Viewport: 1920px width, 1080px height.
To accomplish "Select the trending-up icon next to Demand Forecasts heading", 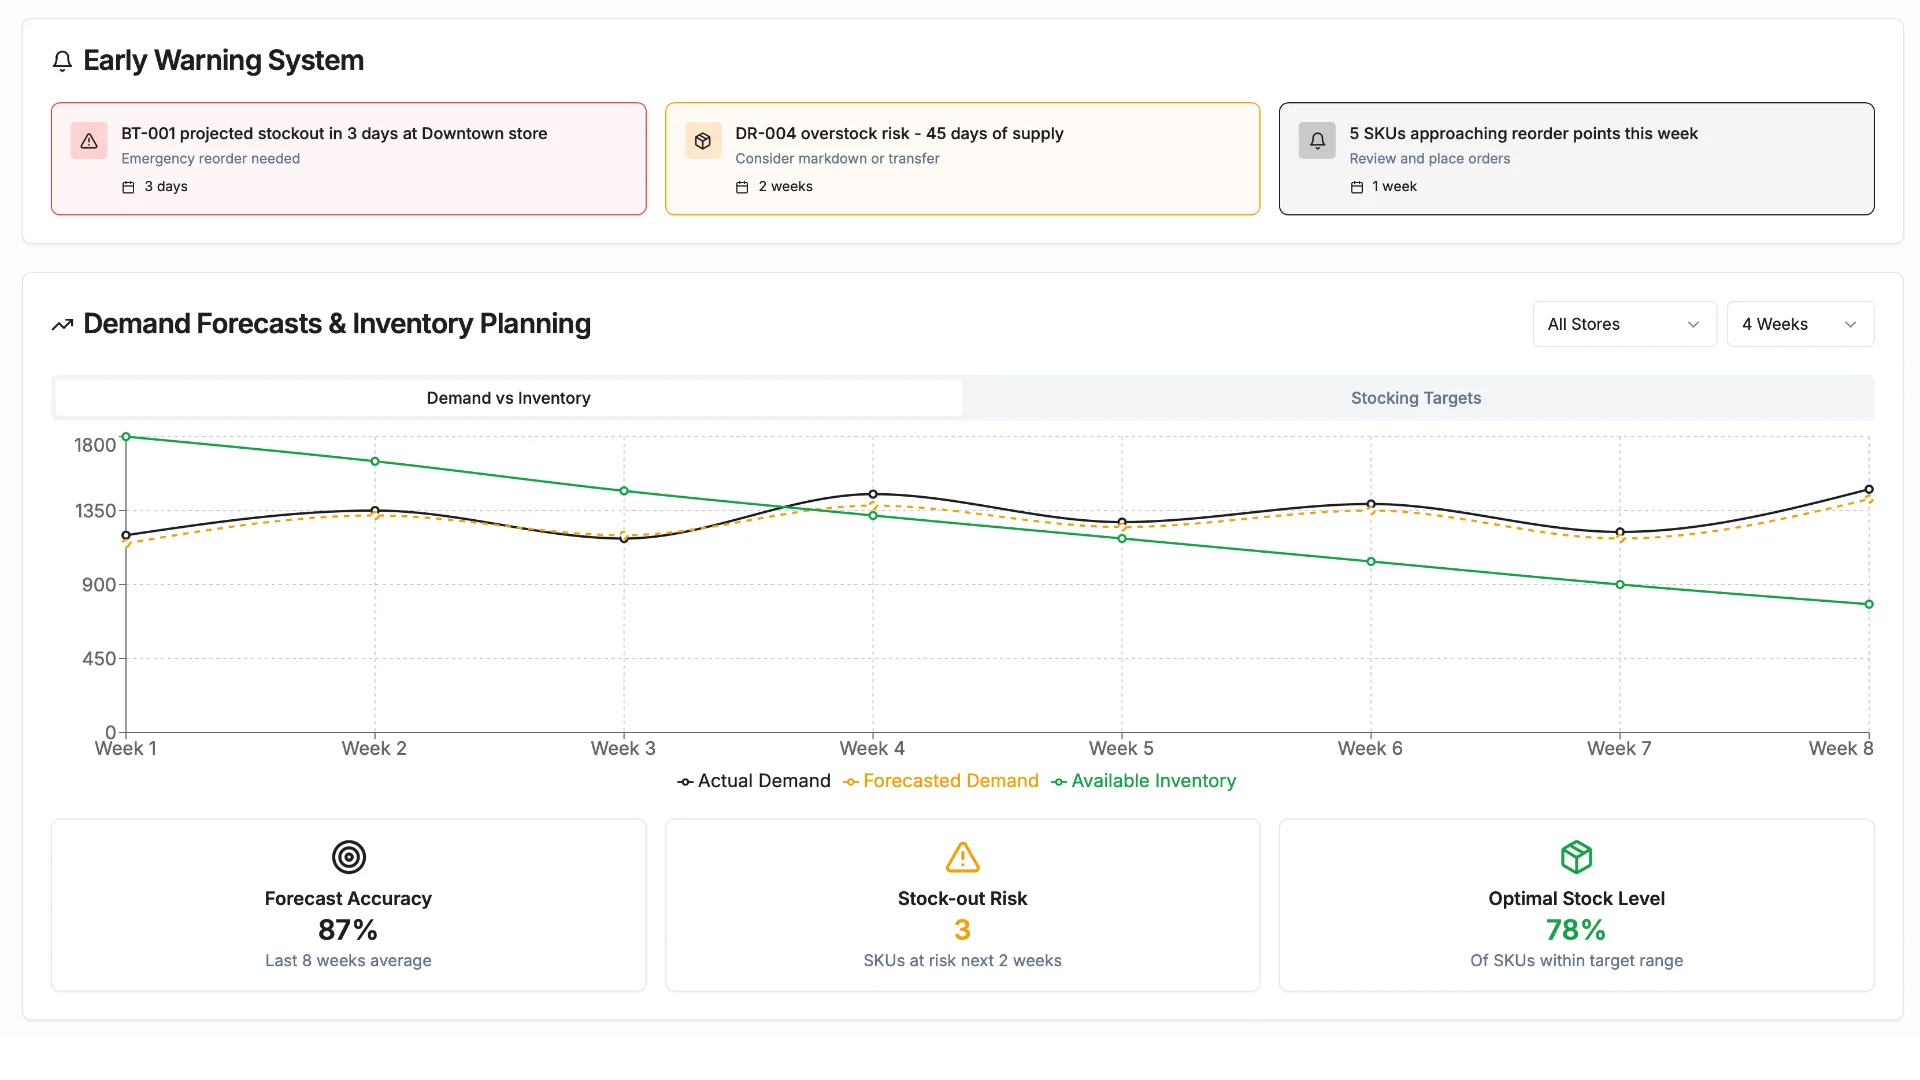I will (x=62, y=324).
